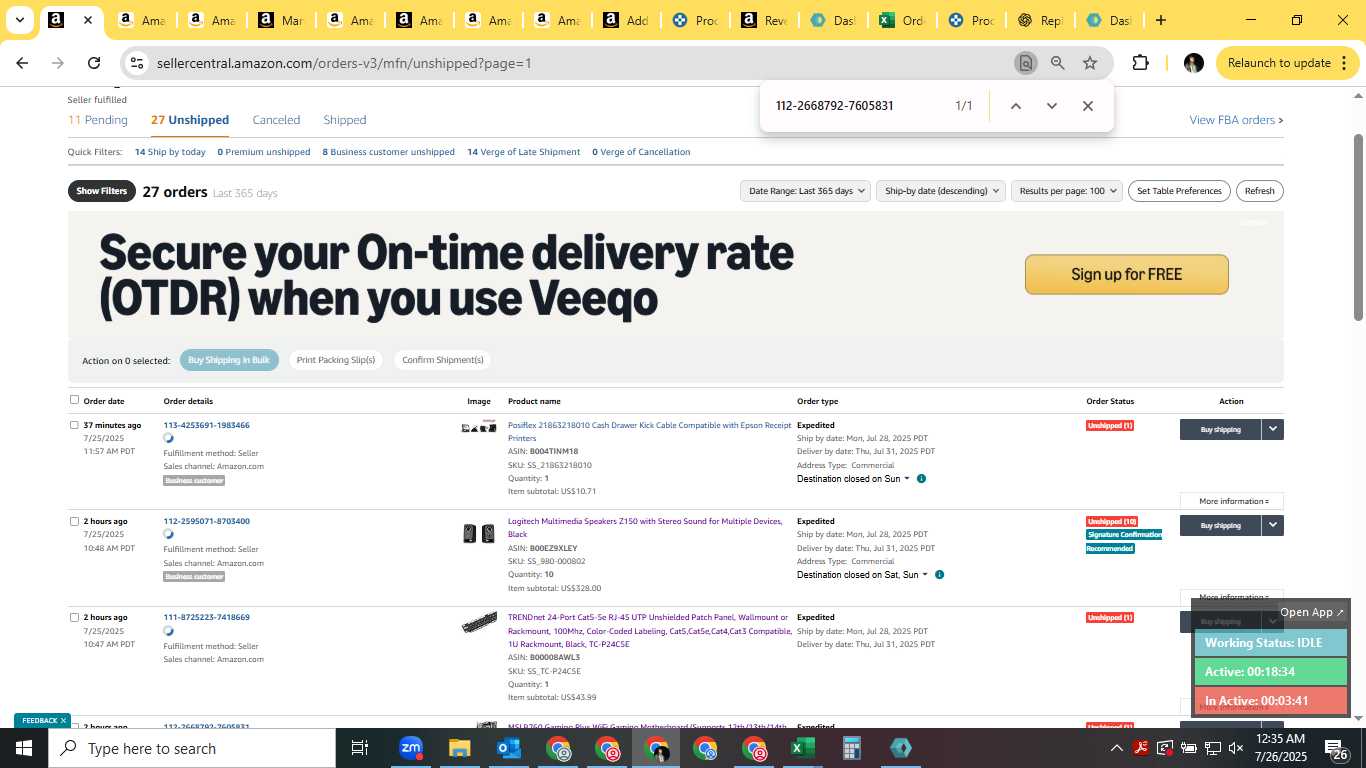Click the Refresh button
1366x768 pixels.
pyautogui.click(x=1259, y=191)
